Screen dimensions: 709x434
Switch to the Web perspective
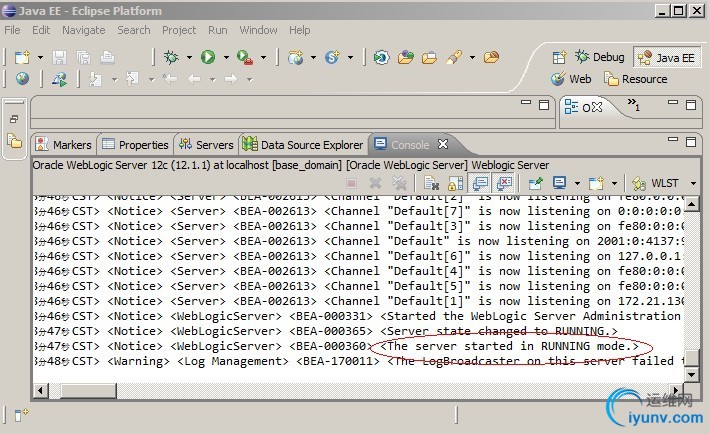tap(572, 79)
